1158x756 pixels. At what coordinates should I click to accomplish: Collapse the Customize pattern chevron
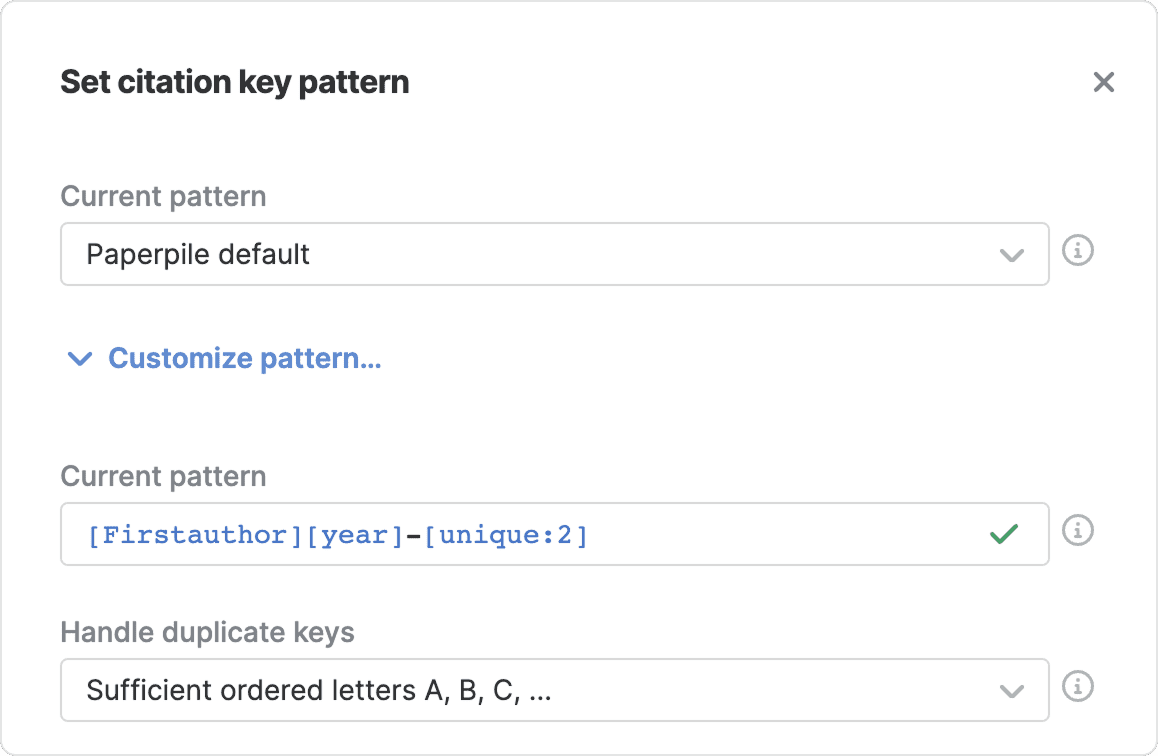pyautogui.click(x=79, y=358)
